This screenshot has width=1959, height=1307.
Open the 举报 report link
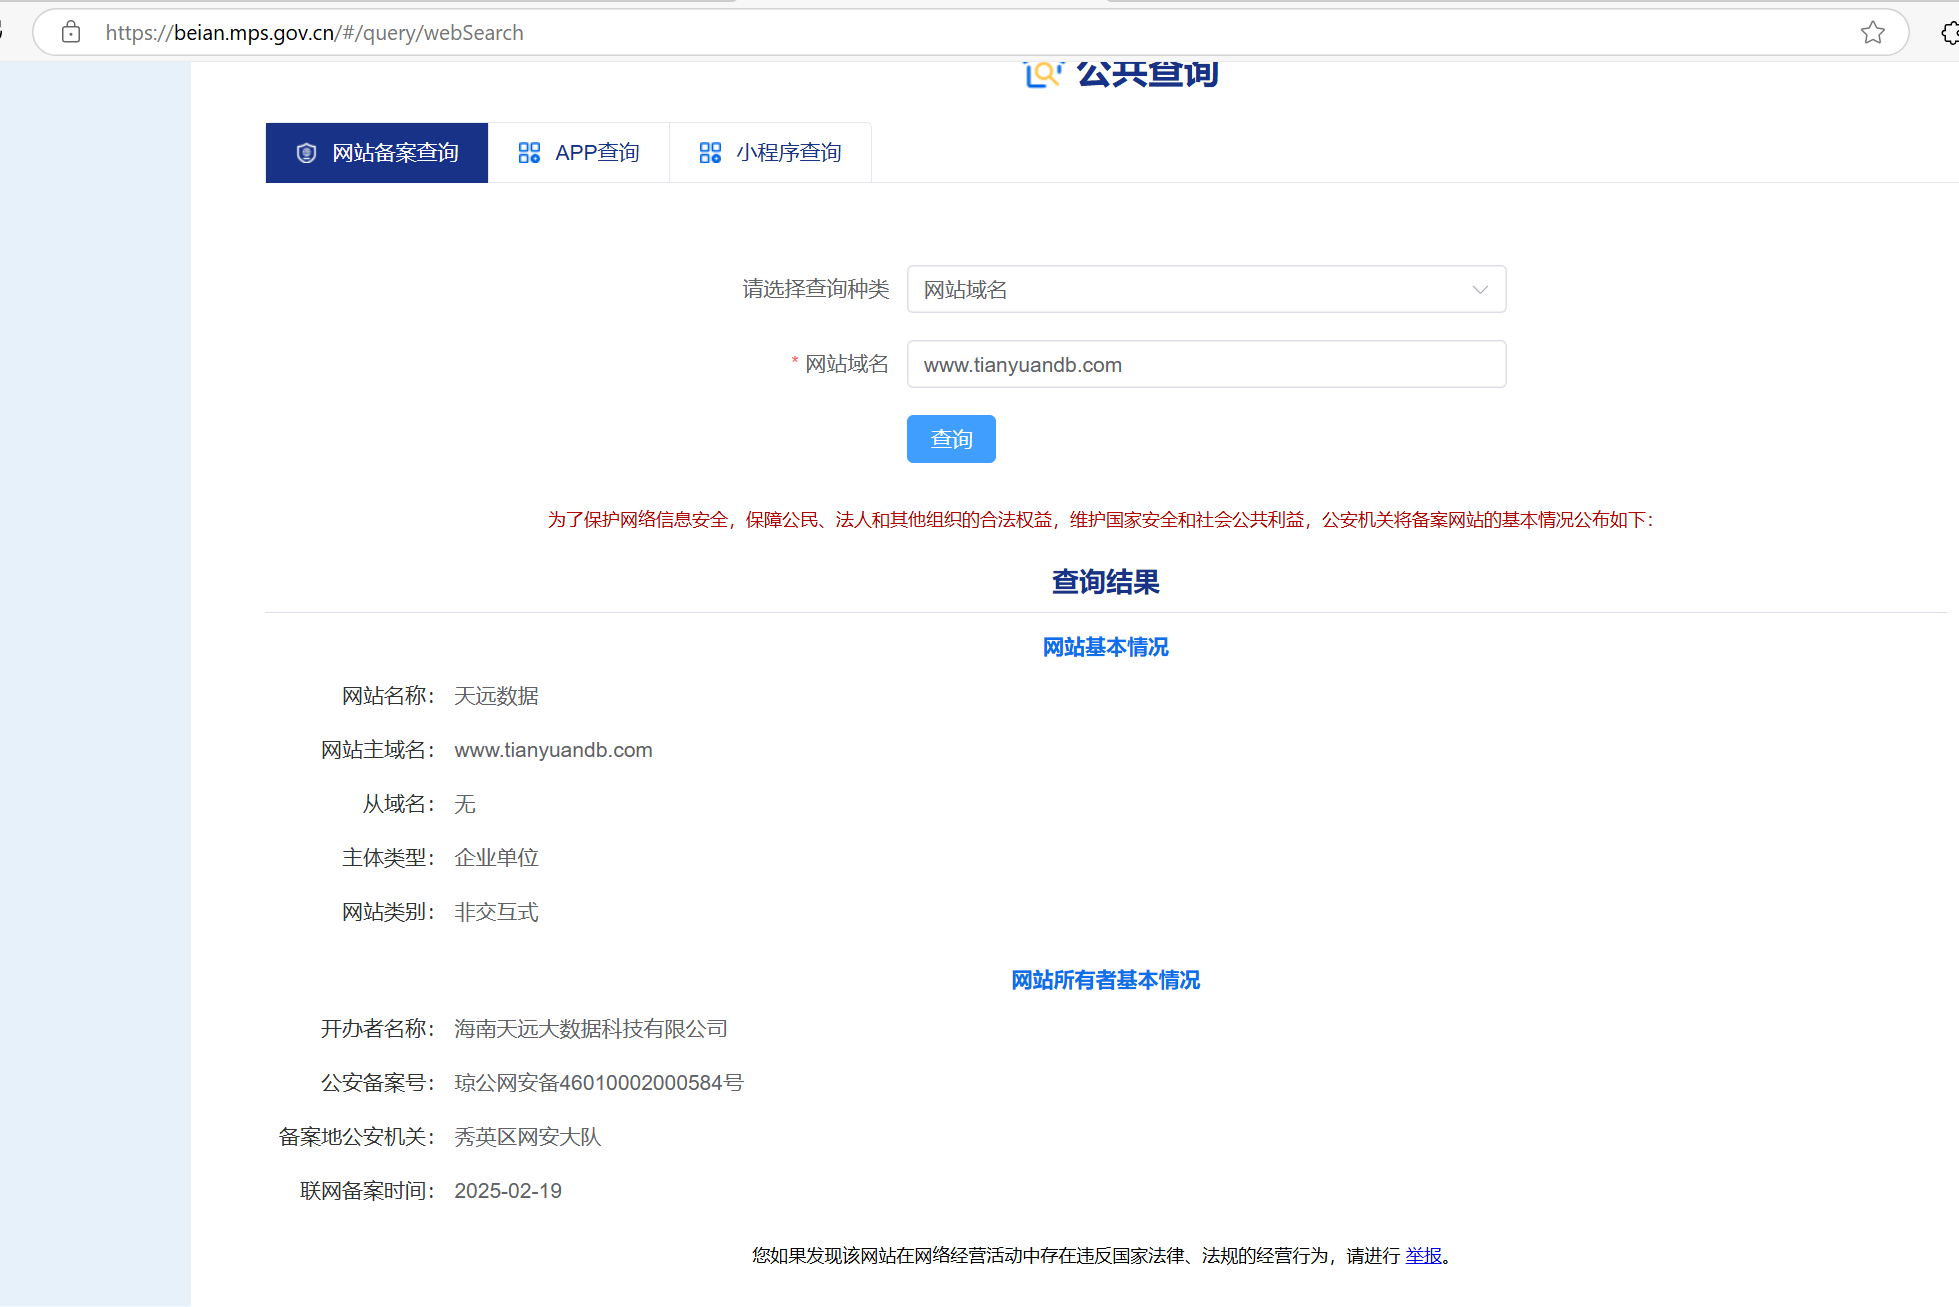[1423, 1255]
